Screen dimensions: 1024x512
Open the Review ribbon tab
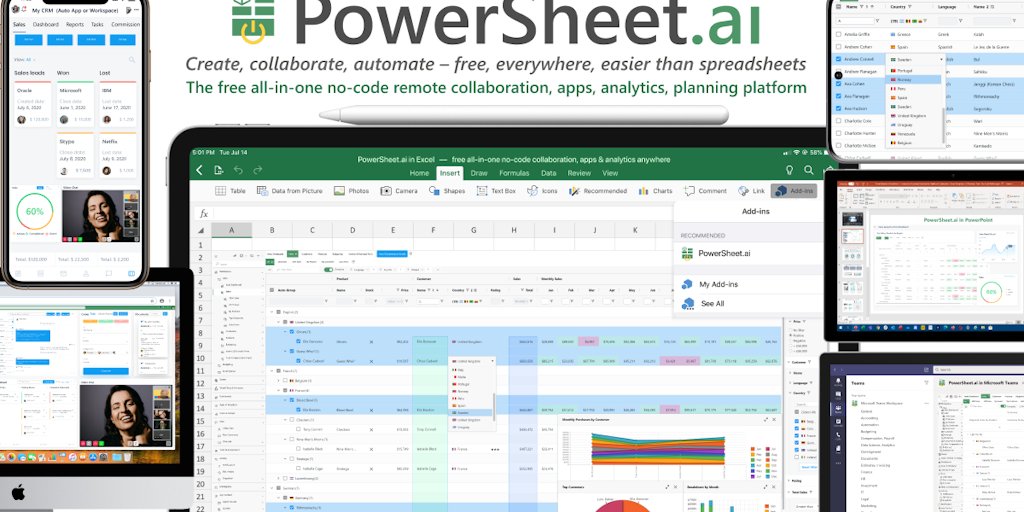click(x=579, y=173)
